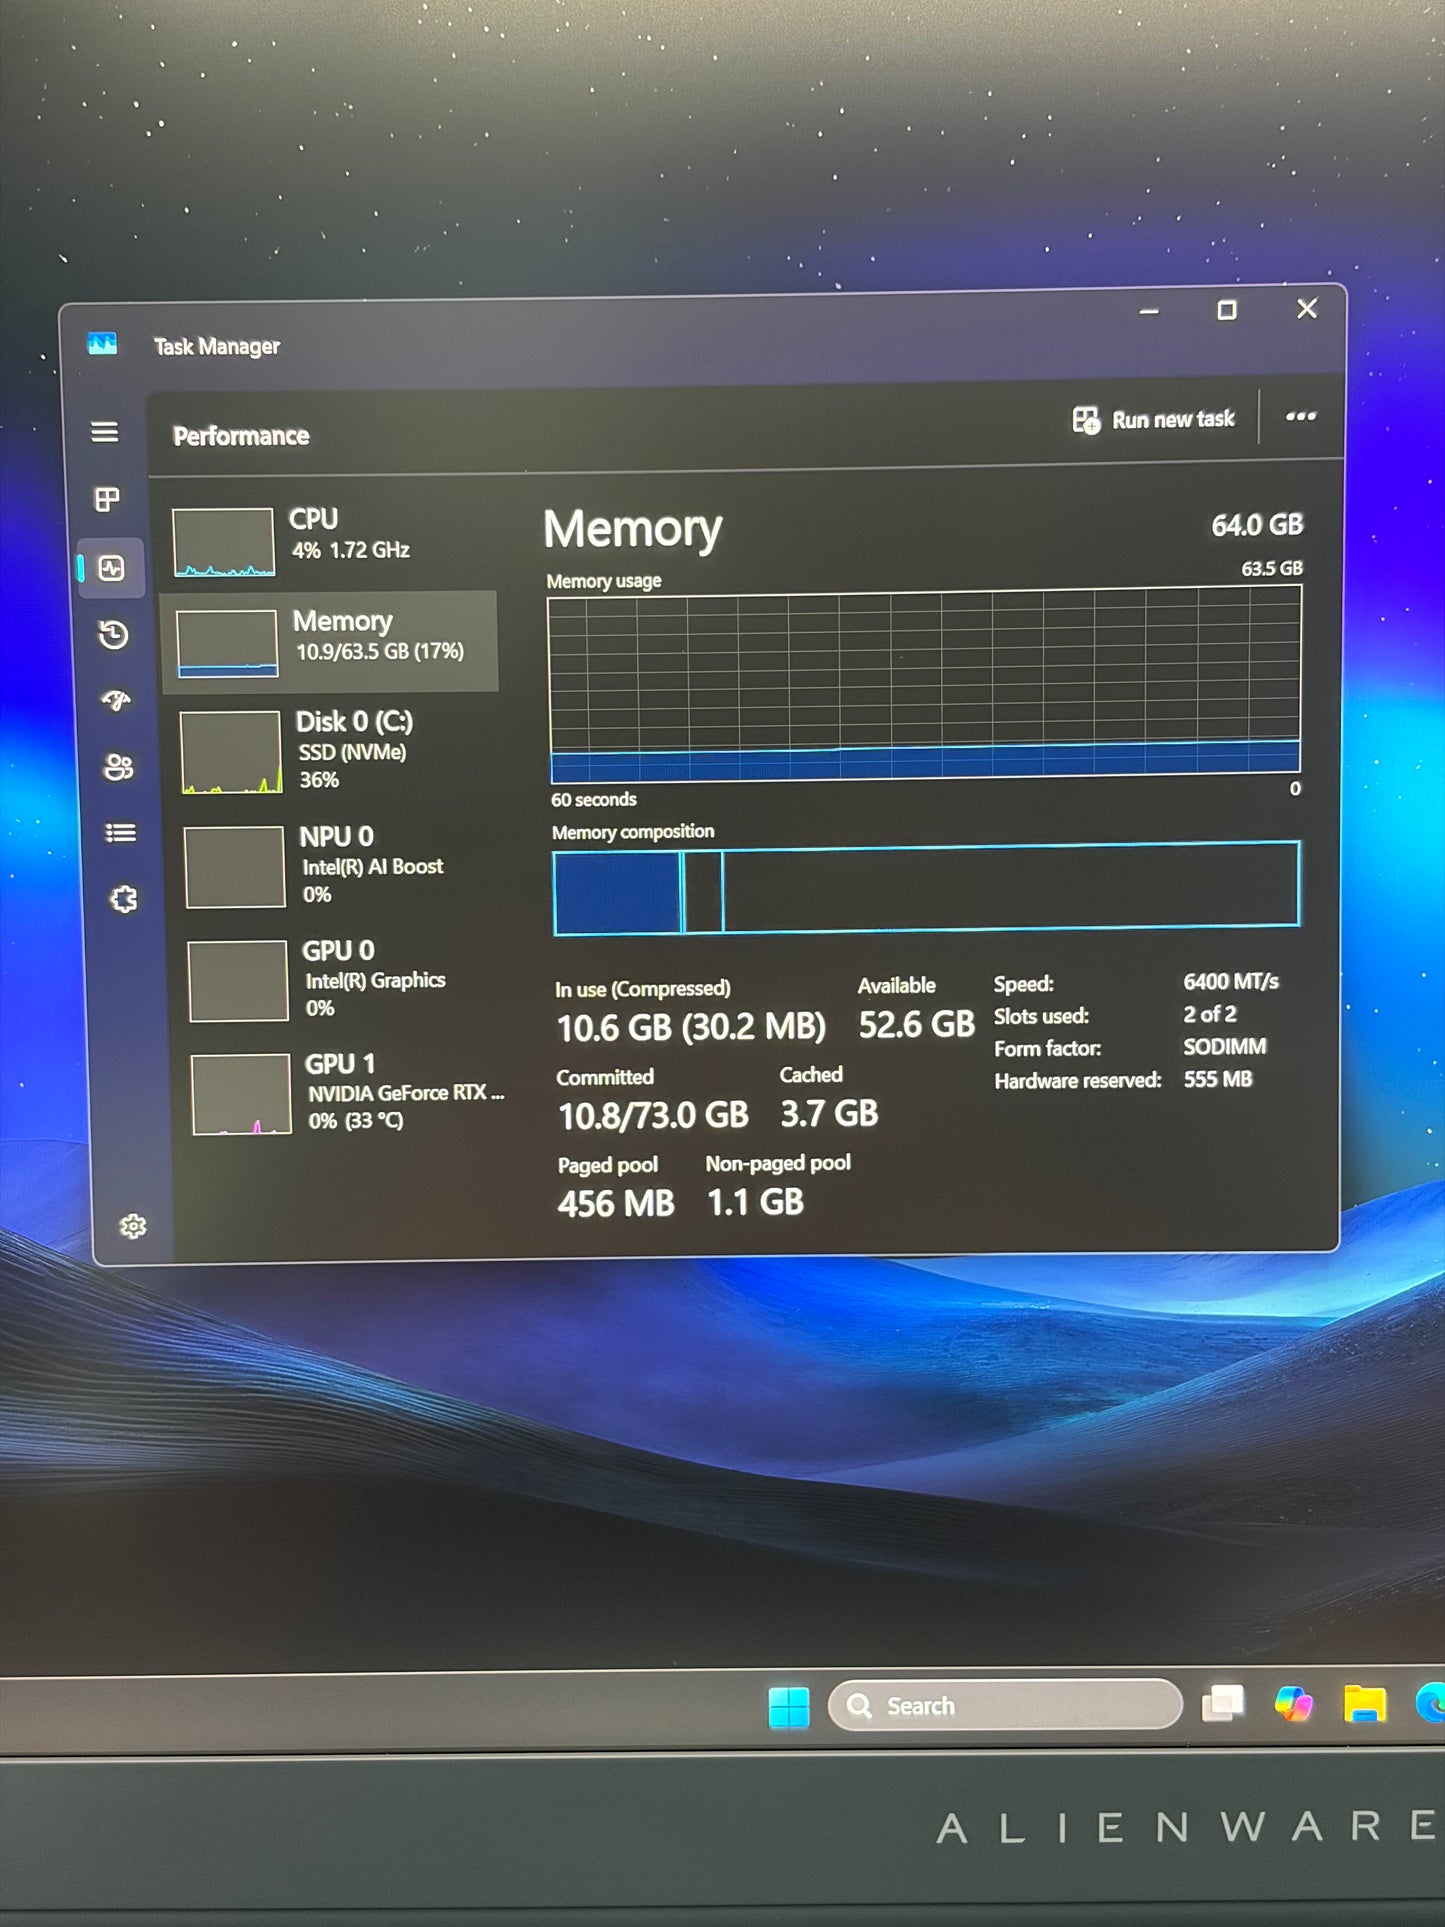Click the Memory composition bar
This screenshot has height=1927, width=1445.
pos(927,888)
